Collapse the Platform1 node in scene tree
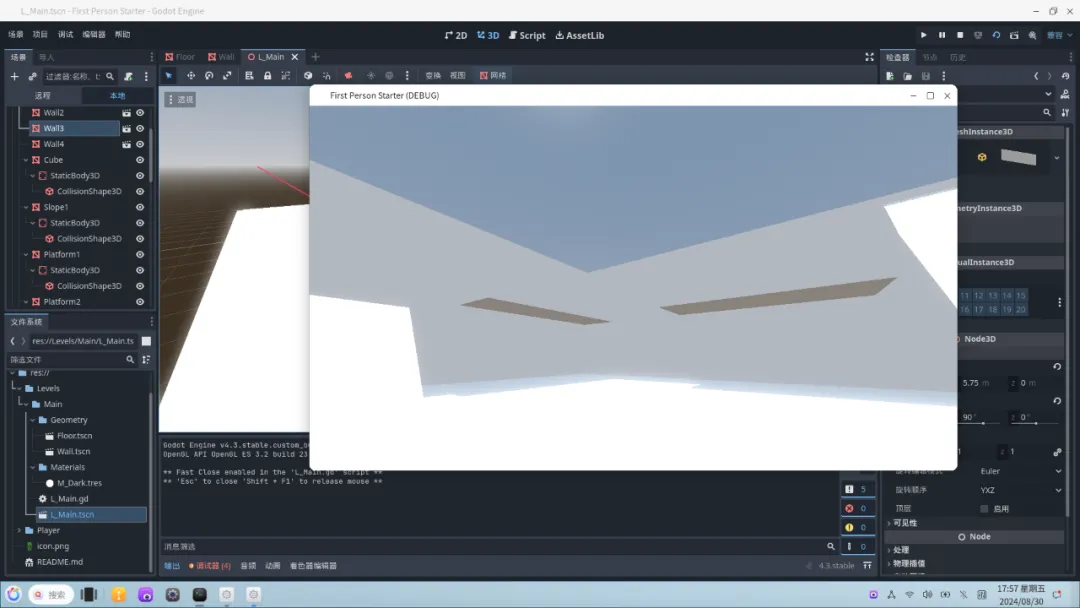1080x608 pixels. tap(26, 255)
